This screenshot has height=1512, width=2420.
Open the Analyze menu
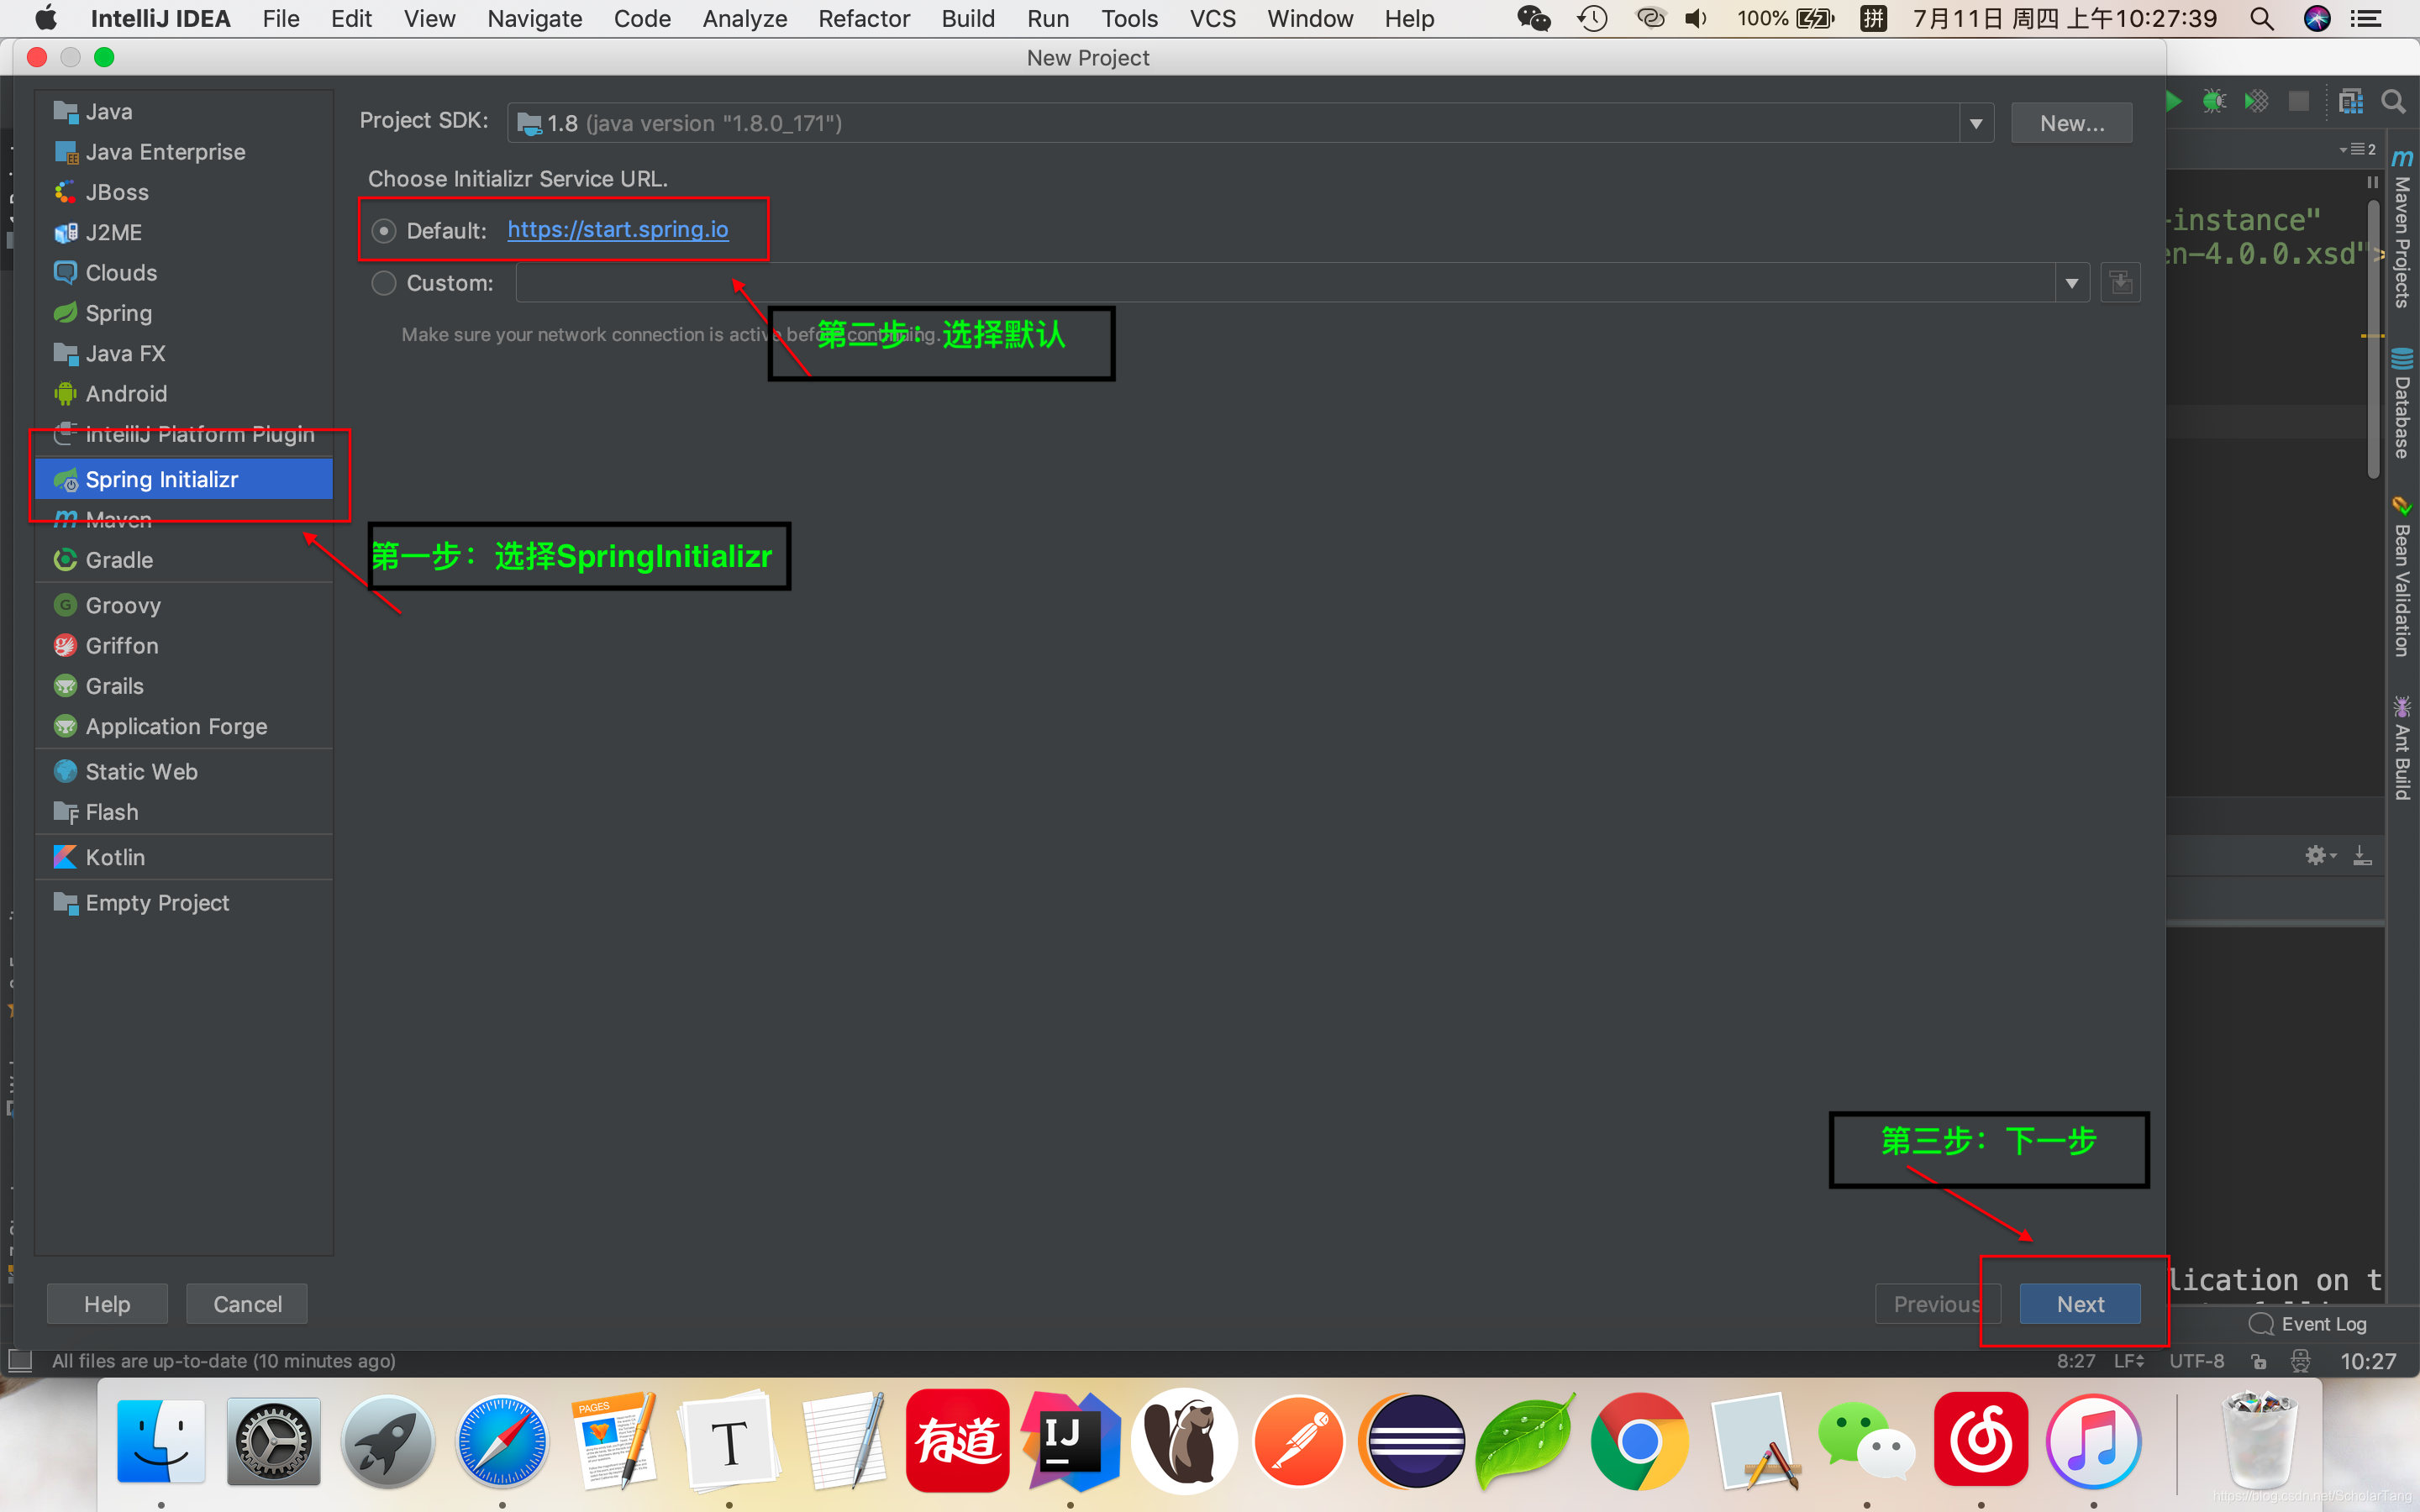(x=744, y=18)
